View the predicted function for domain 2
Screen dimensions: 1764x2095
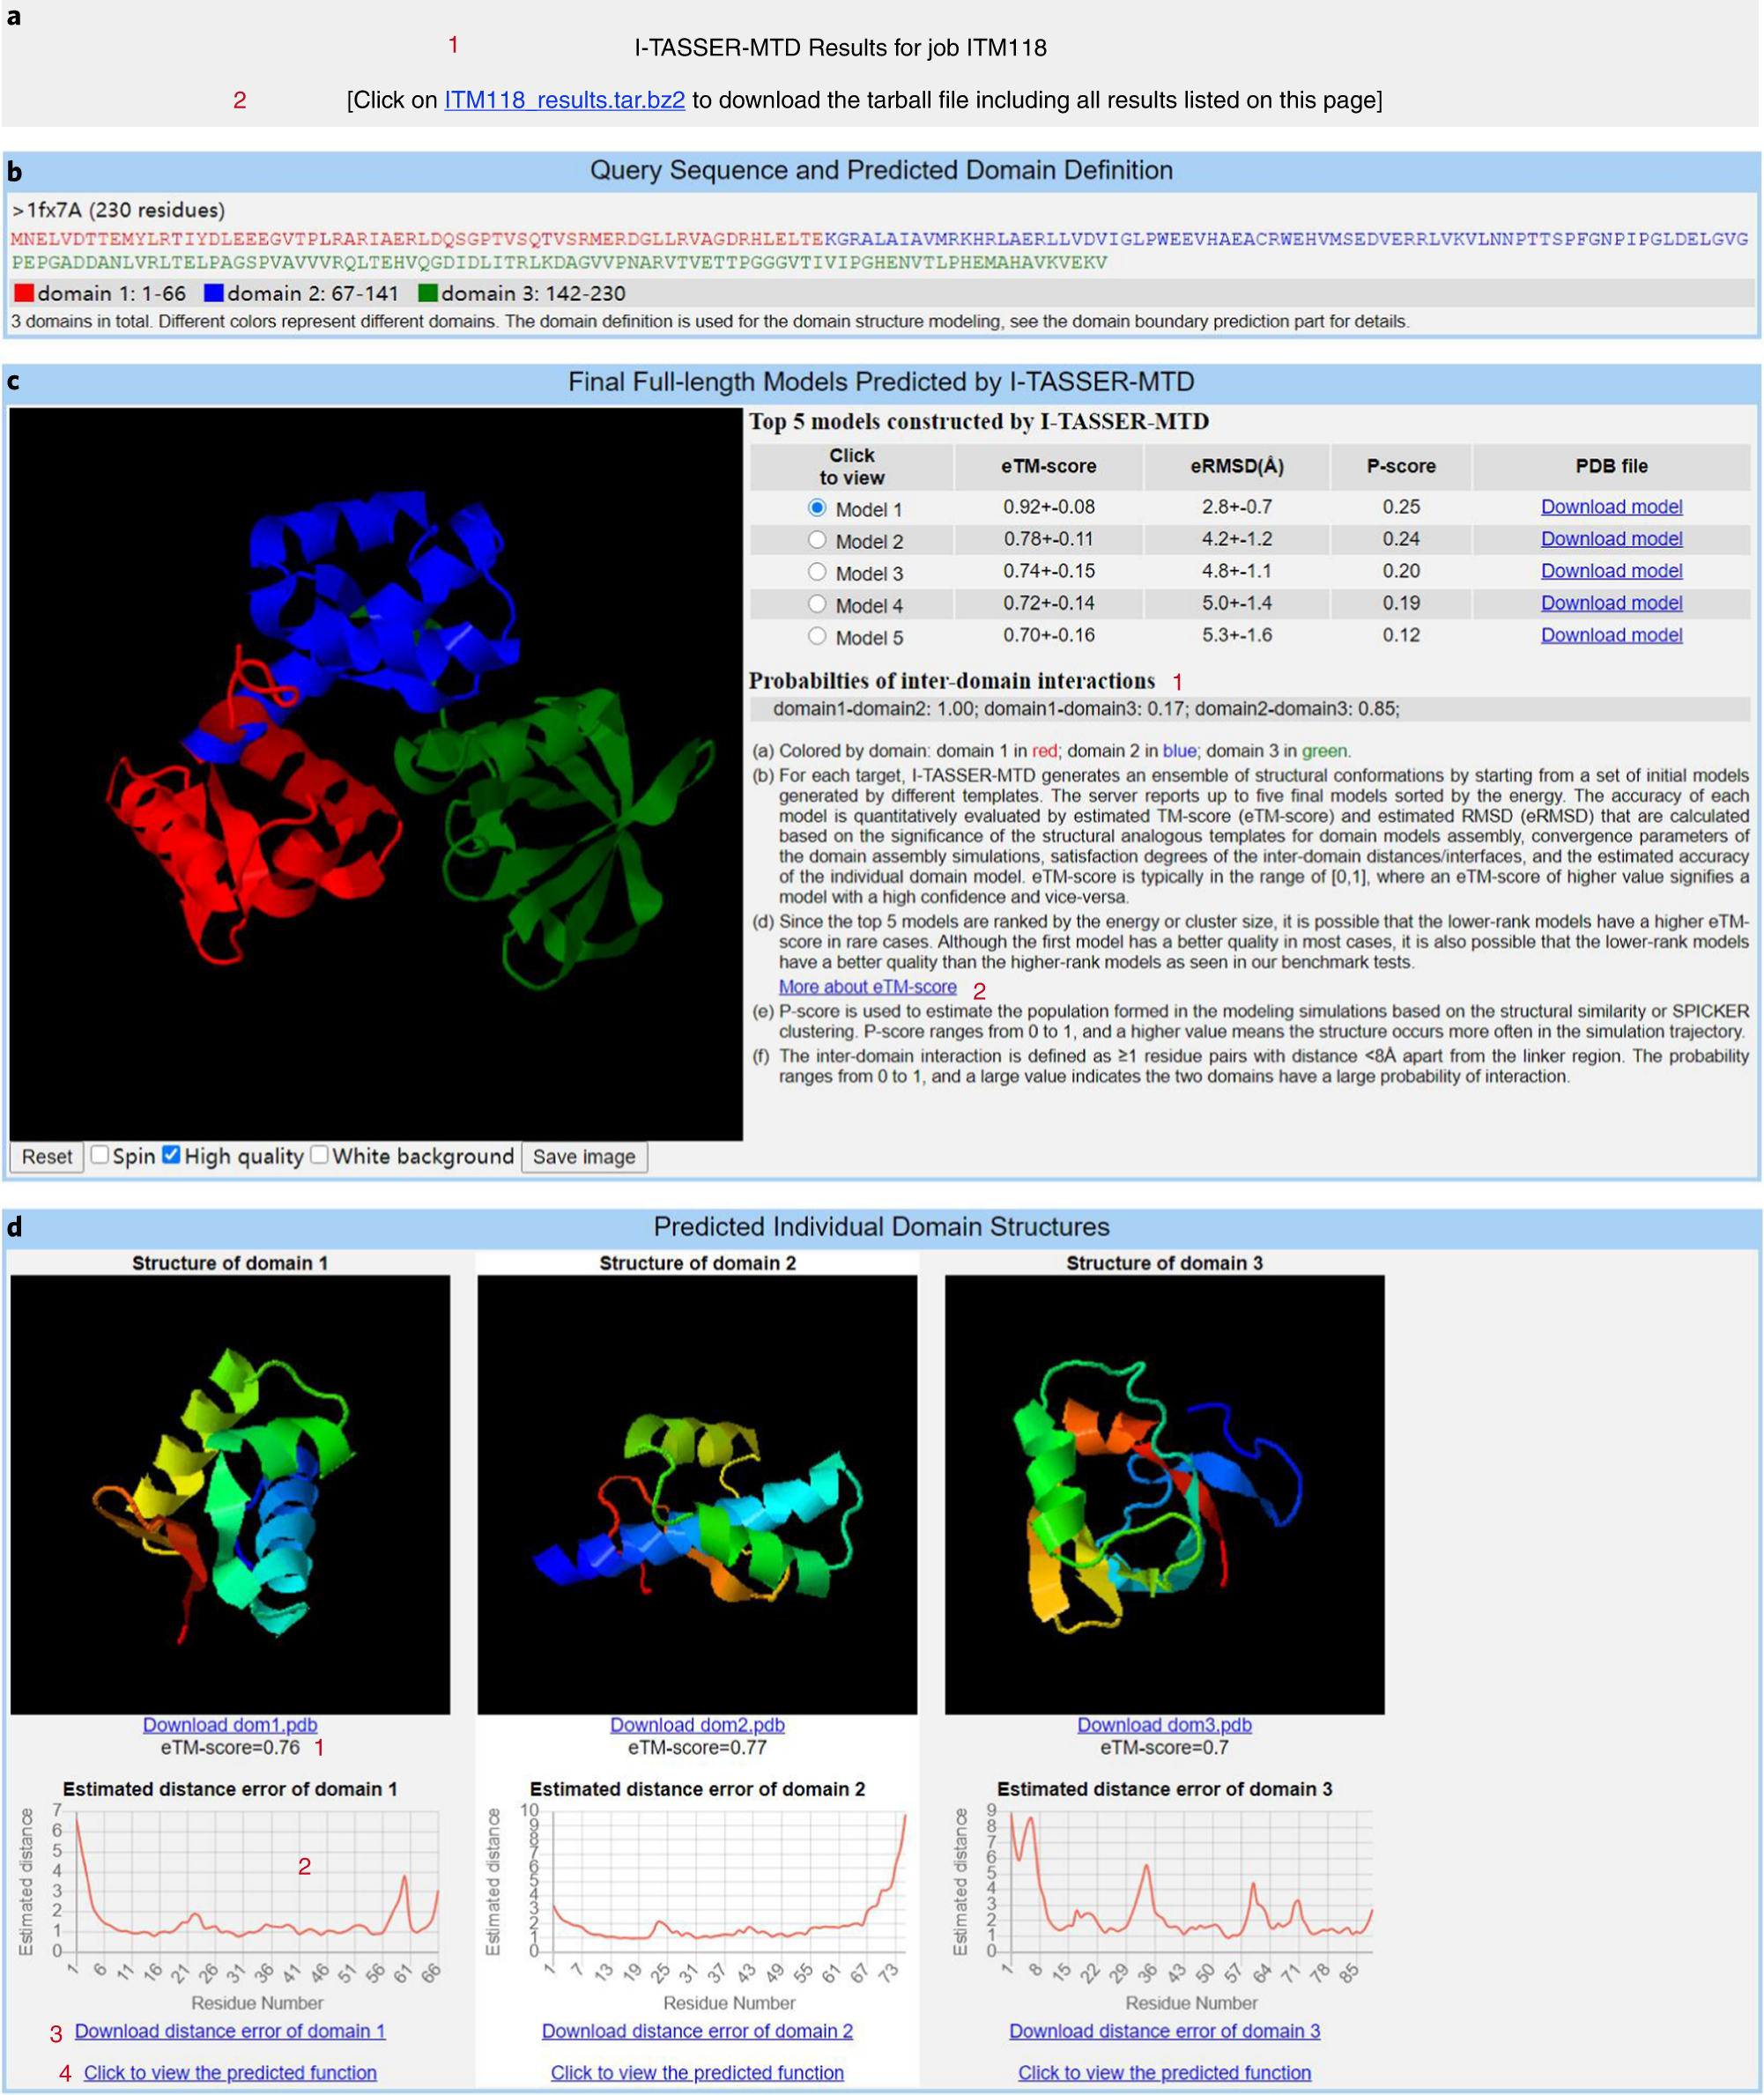click(697, 2073)
